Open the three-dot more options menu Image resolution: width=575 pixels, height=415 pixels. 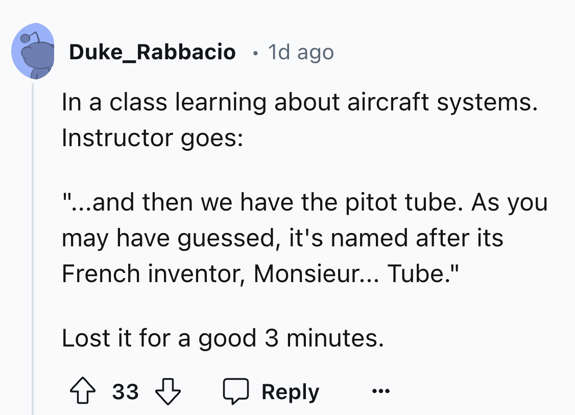pyautogui.click(x=381, y=391)
